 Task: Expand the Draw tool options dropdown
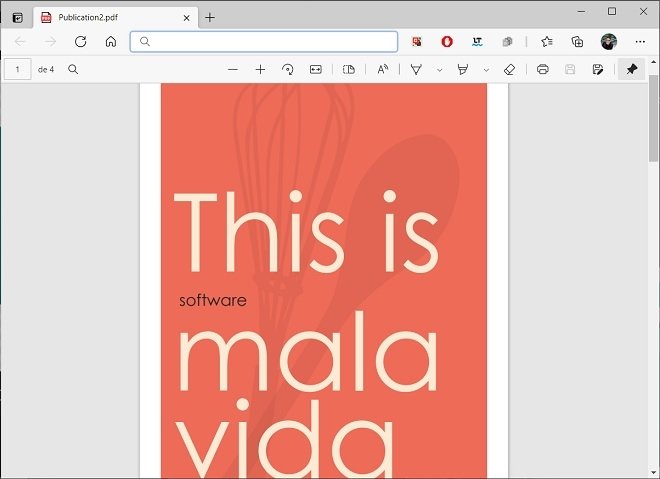[439, 70]
